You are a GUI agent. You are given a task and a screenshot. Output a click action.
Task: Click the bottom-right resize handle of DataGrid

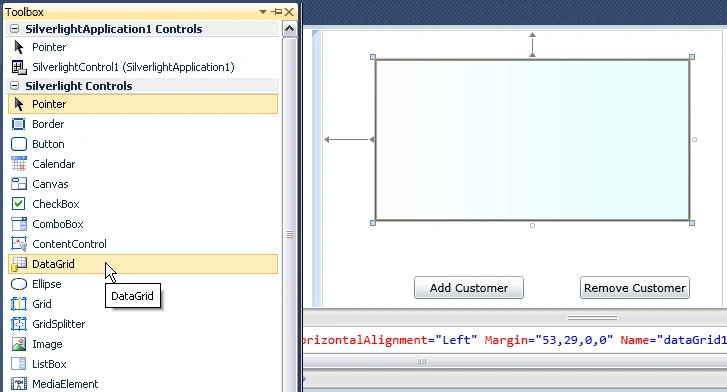(692, 223)
